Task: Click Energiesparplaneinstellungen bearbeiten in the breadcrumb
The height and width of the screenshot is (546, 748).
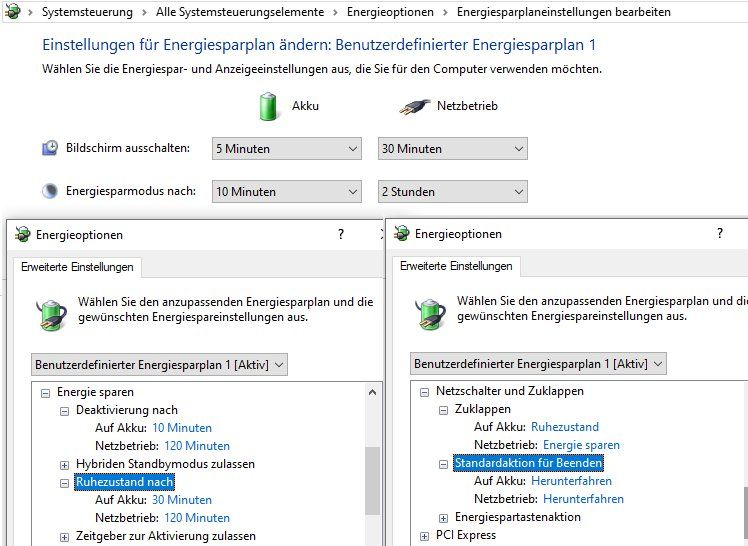Action: [x=564, y=12]
